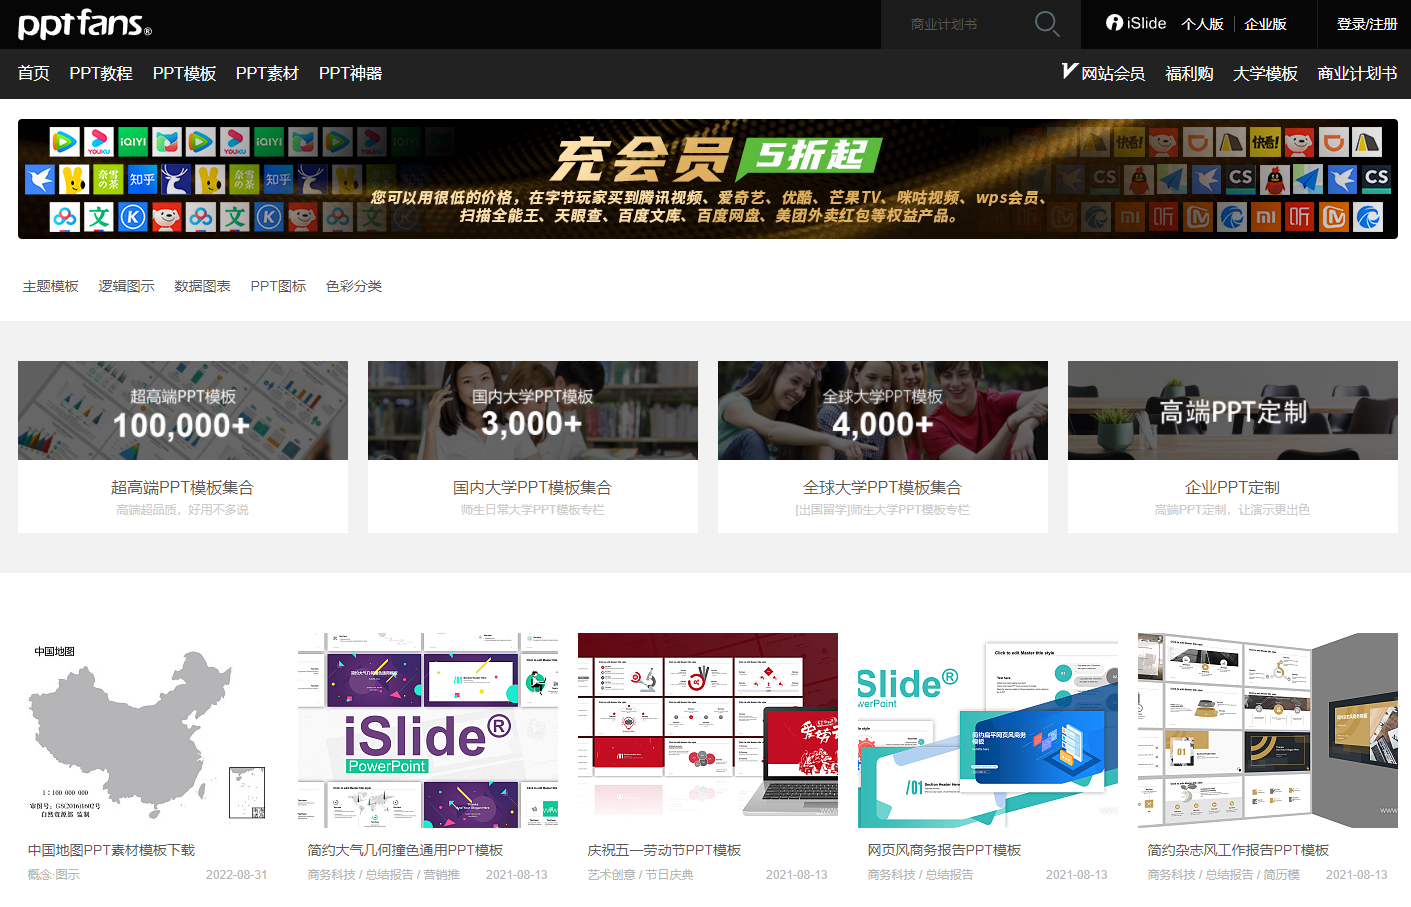1411x907 pixels.
Task: Open the PPT教程 menu
Action: click(x=101, y=73)
